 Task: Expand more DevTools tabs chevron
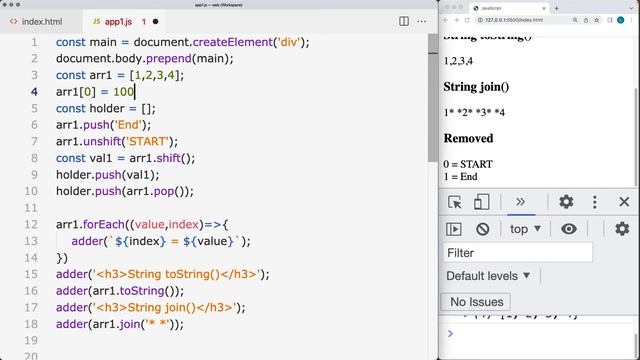[520, 202]
